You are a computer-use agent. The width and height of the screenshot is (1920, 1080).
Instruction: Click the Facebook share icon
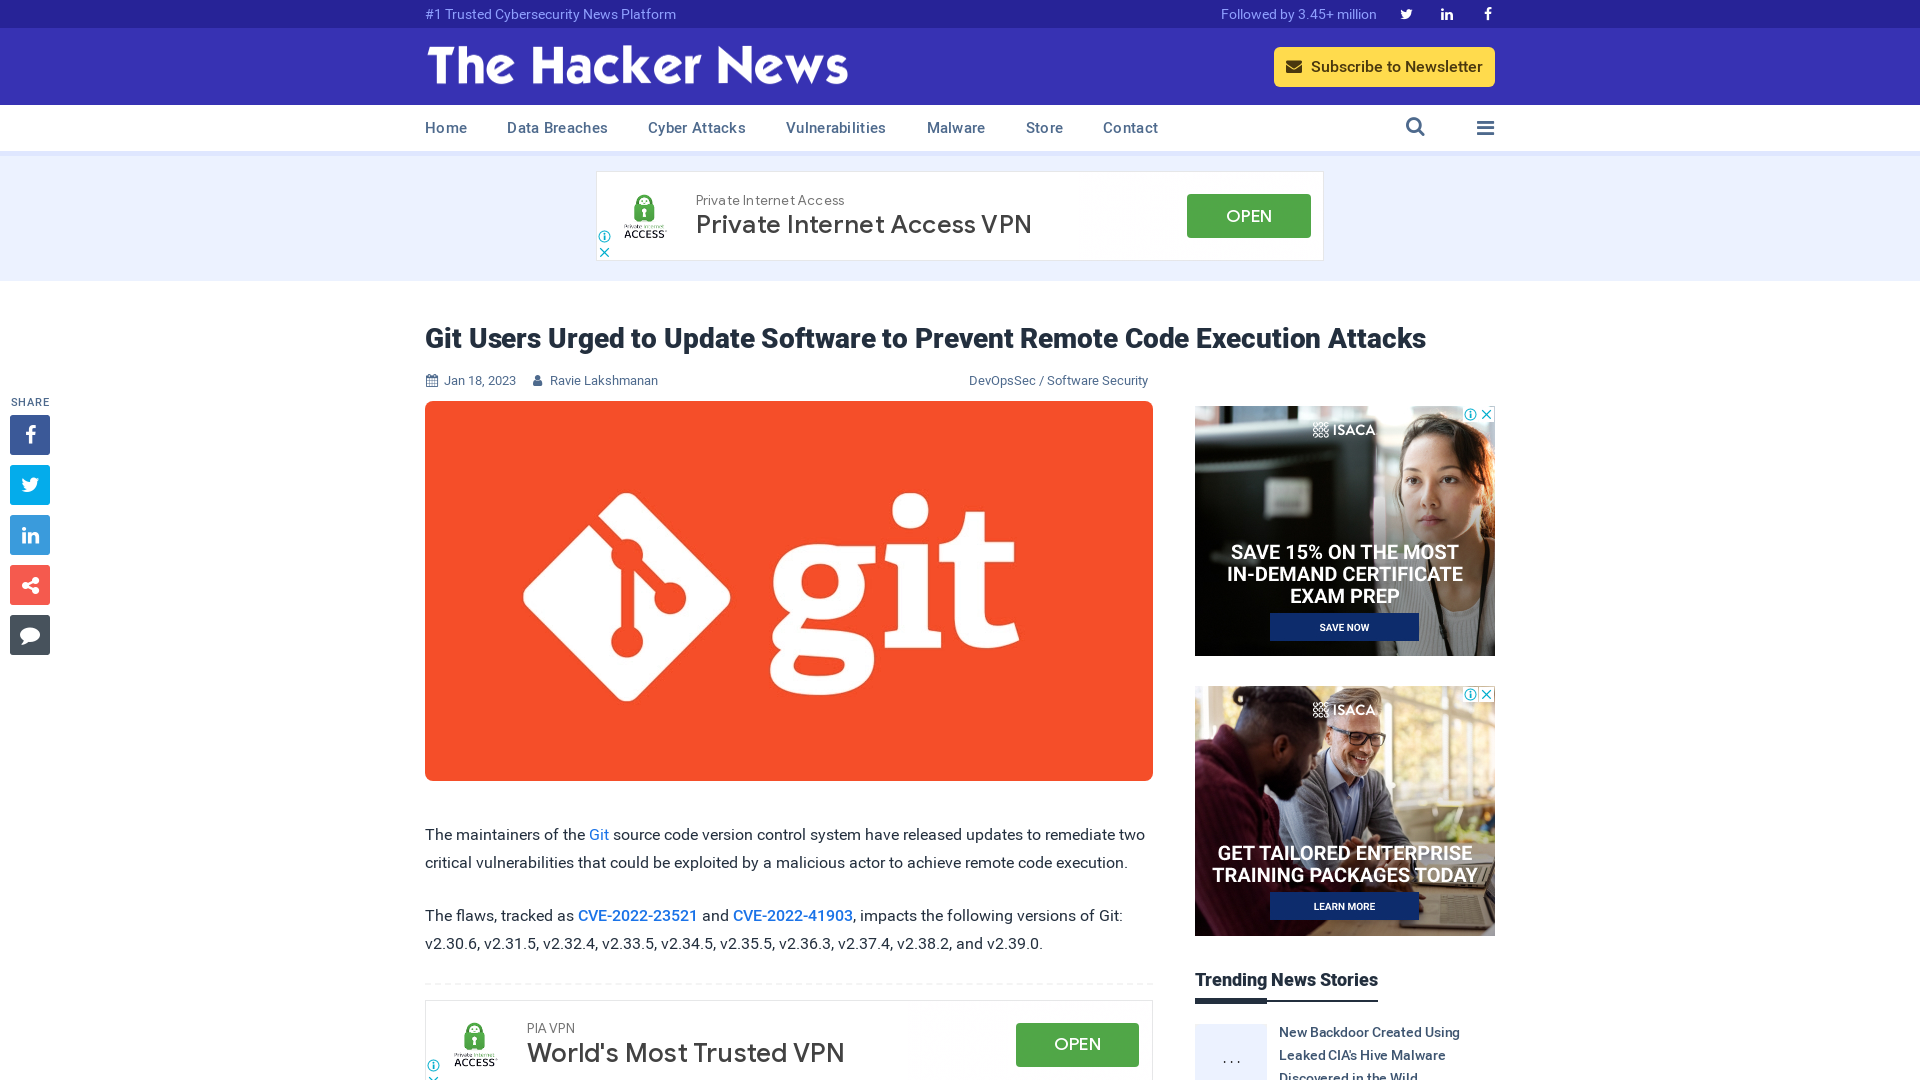tap(29, 434)
